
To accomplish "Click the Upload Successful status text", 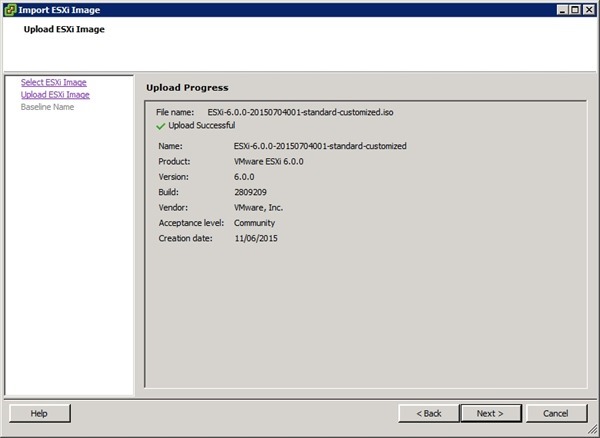I will click(202, 125).
